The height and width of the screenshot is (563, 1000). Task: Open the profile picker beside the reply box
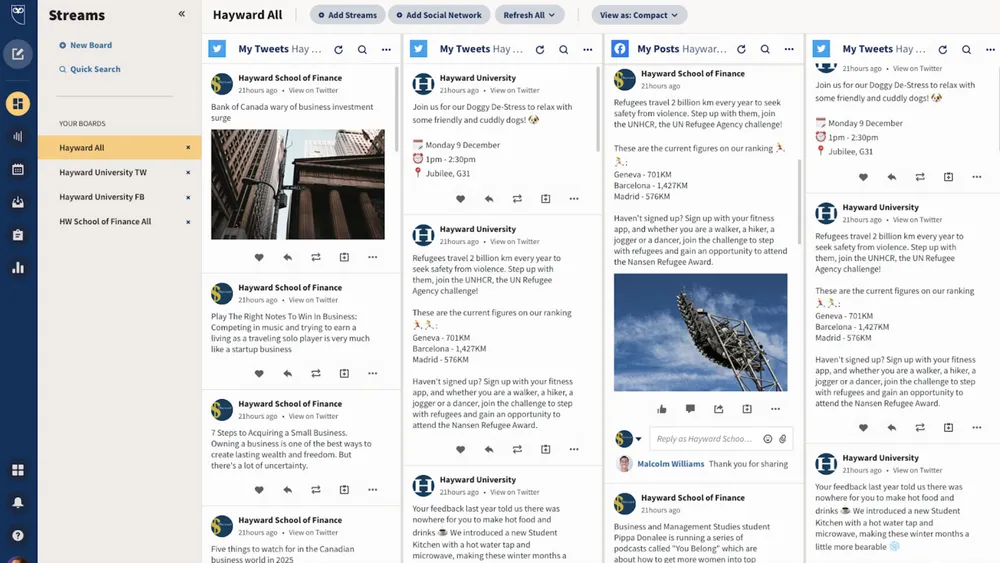[x=629, y=439]
